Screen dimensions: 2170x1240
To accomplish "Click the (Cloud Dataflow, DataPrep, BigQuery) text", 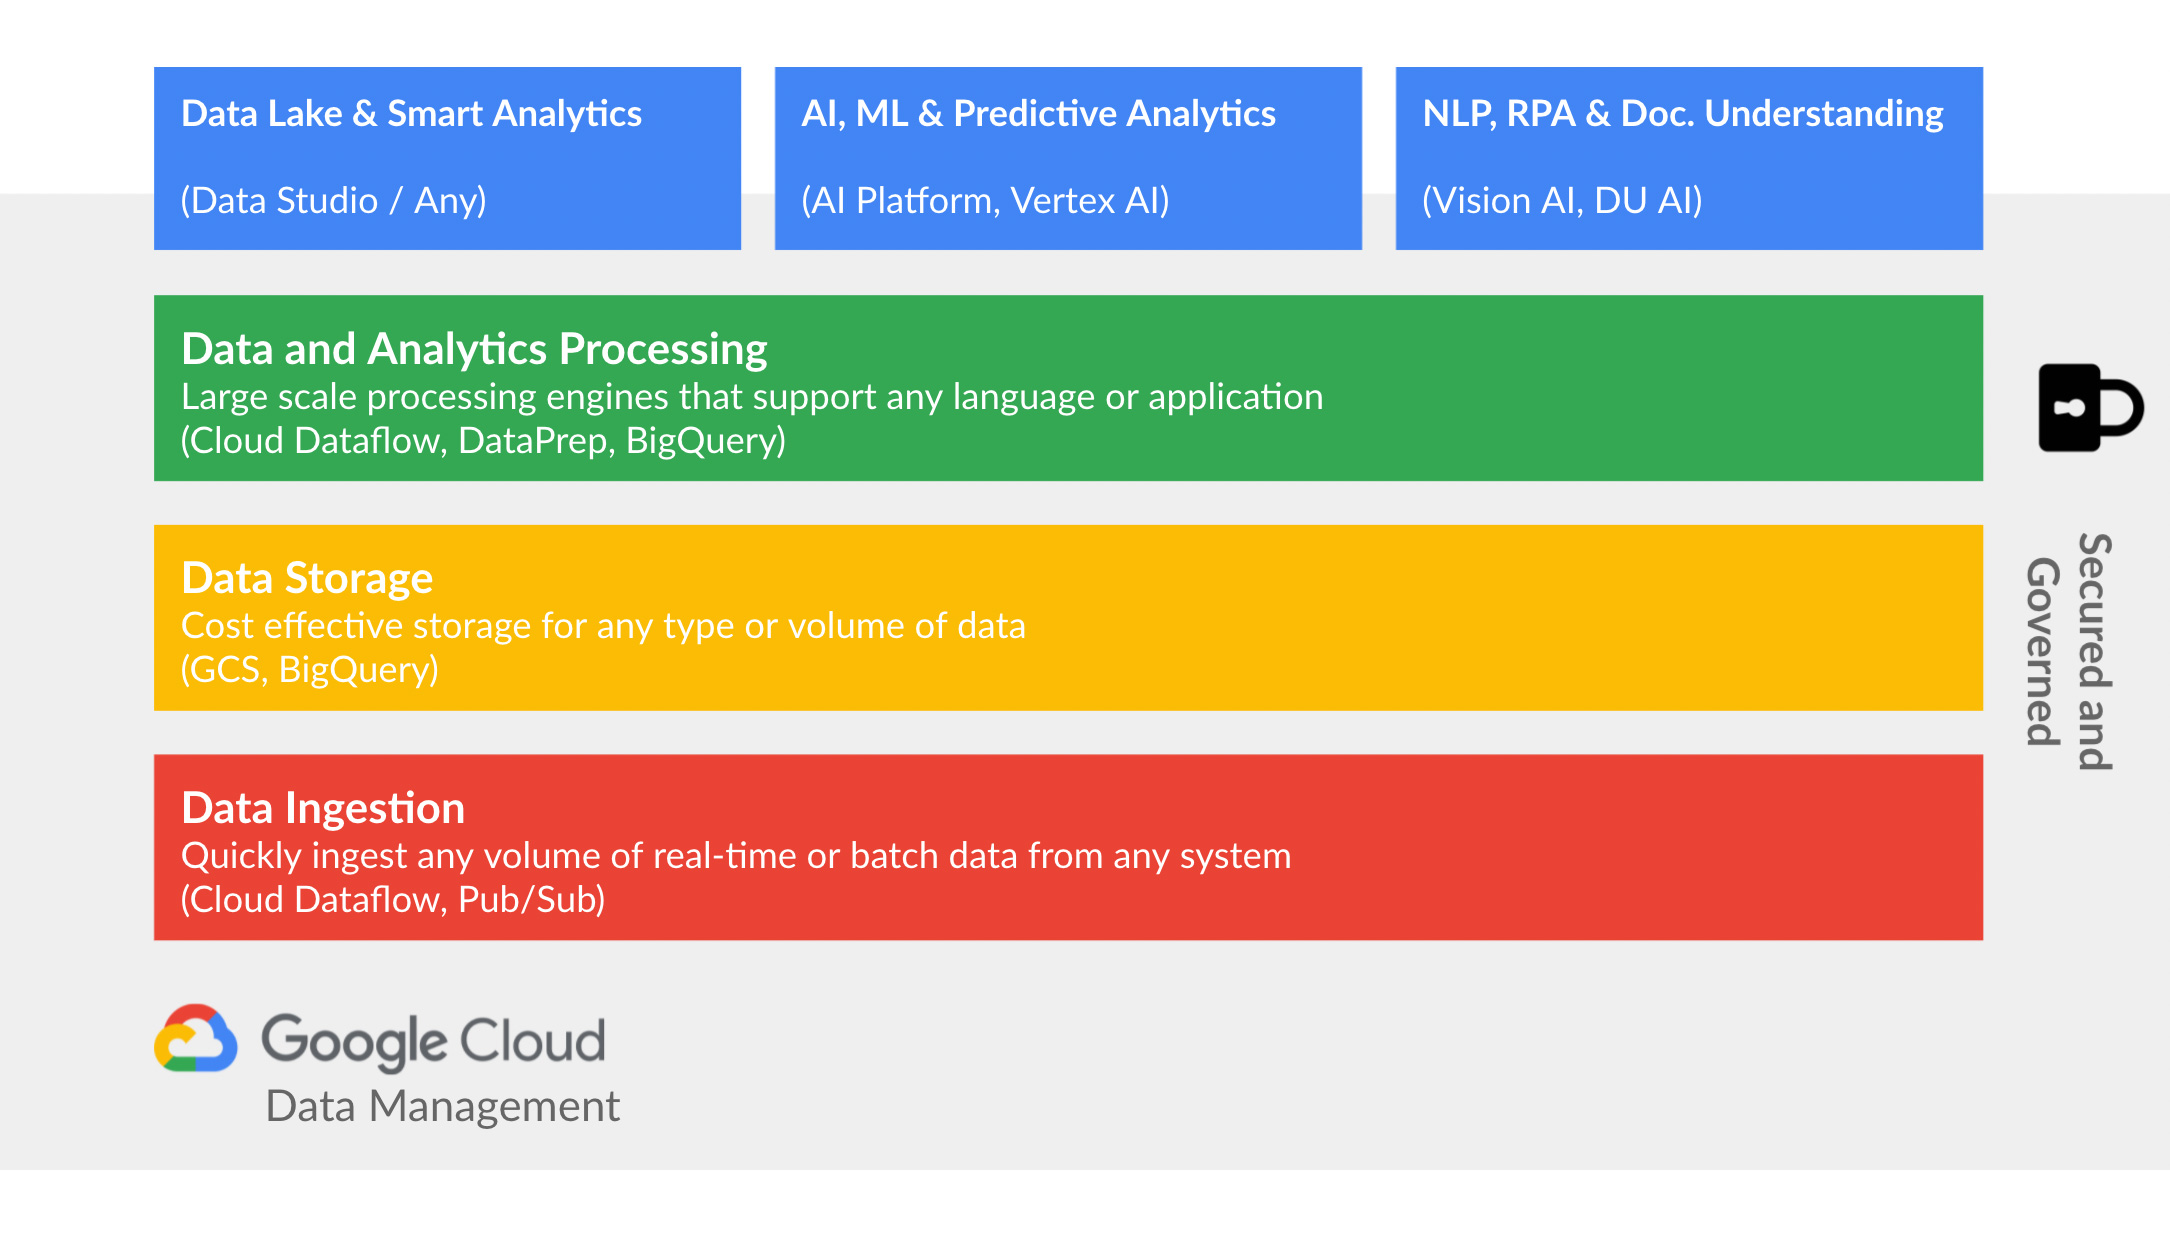I will point(483,440).
